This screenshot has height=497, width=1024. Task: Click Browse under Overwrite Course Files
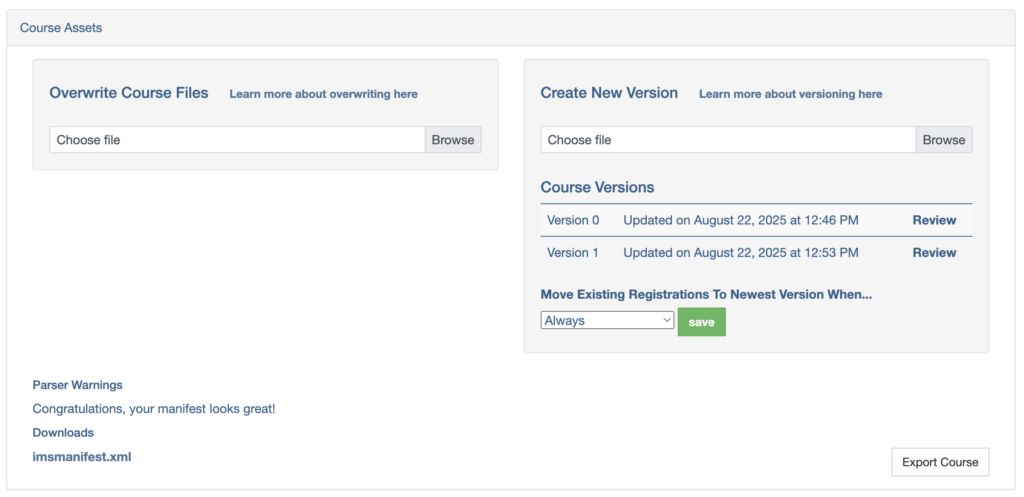click(453, 140)
